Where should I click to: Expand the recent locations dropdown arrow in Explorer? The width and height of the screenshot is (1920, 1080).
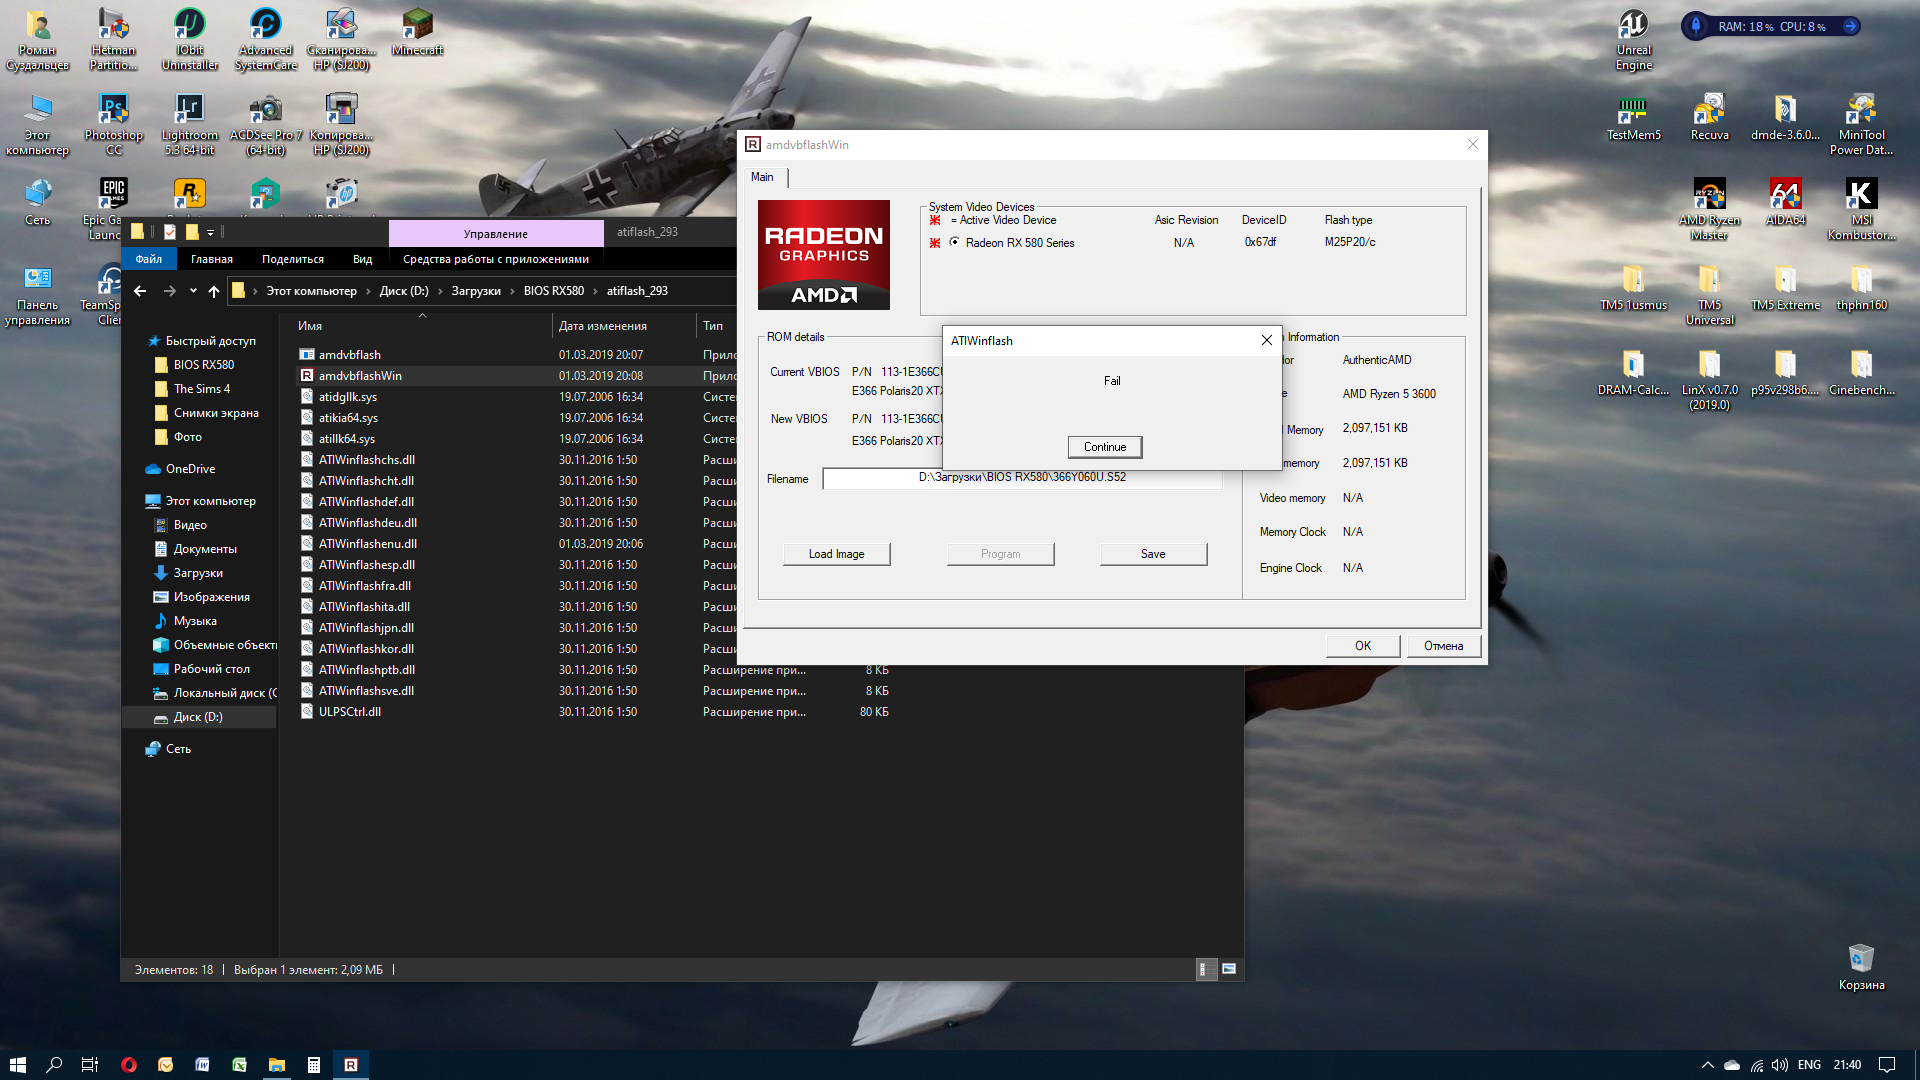click(193, 291)
